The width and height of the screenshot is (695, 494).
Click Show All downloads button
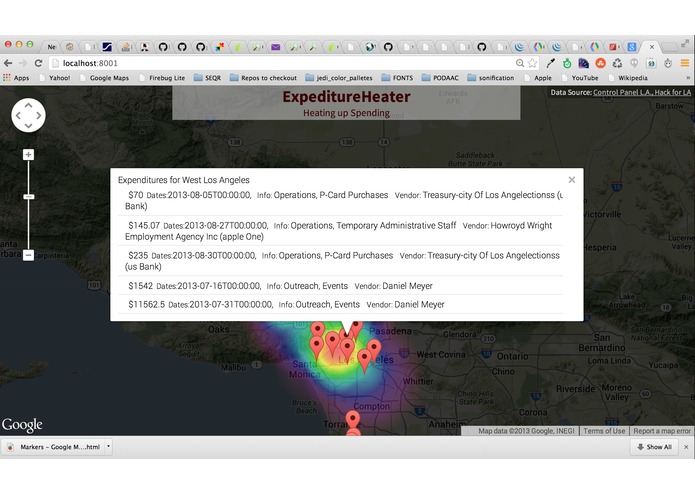[654, 447]
